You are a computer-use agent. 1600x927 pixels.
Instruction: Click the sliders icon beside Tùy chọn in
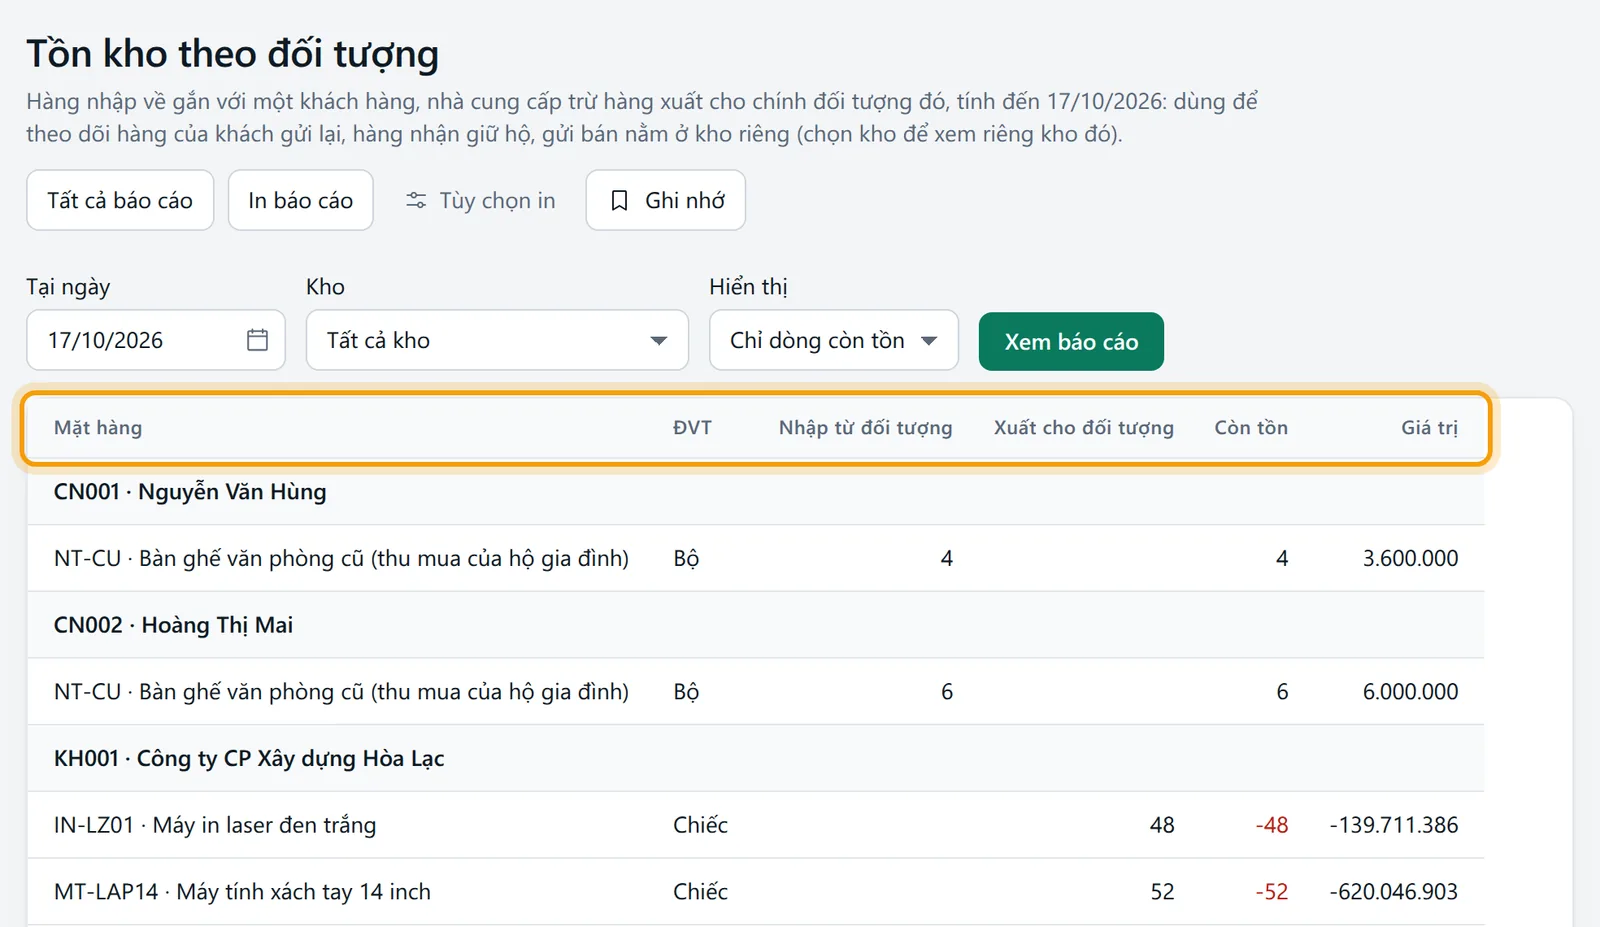416,201
